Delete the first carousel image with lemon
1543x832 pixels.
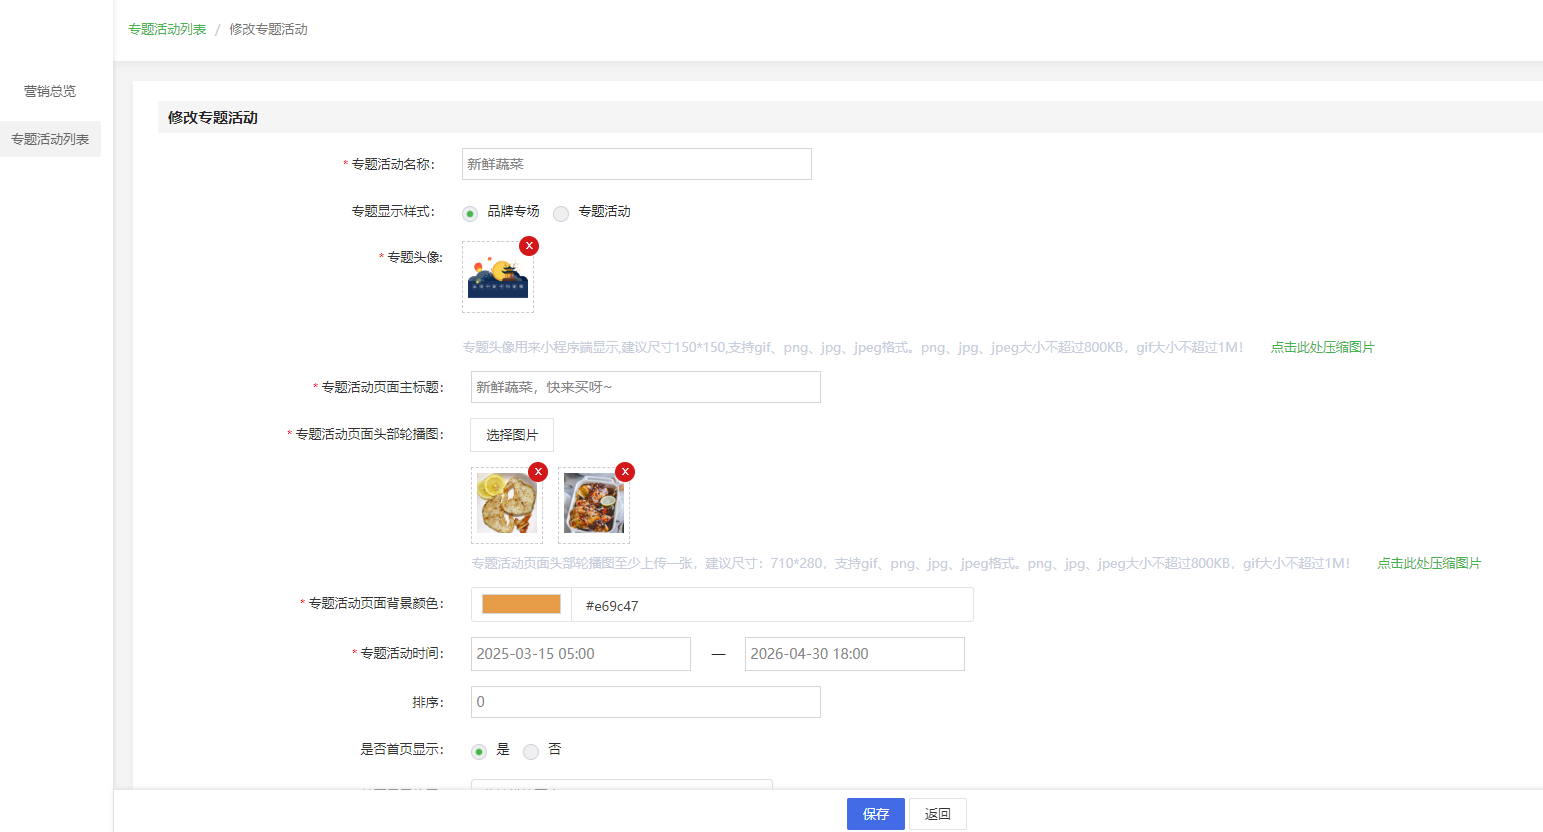[x=538, y=472]
